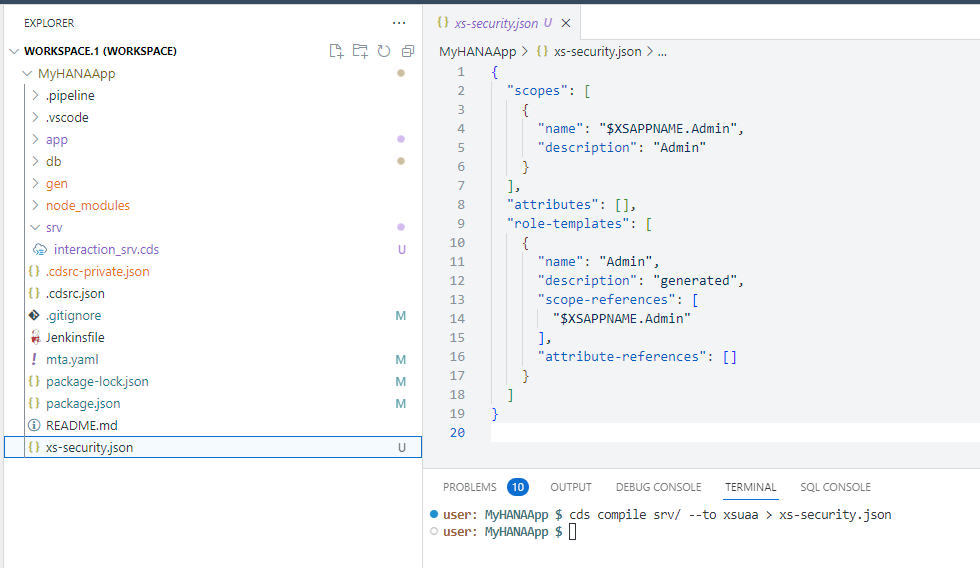The image size is (980, 568).
Task: Click the interaction_srv.cds cloud file icon
Action: point(40,250)
